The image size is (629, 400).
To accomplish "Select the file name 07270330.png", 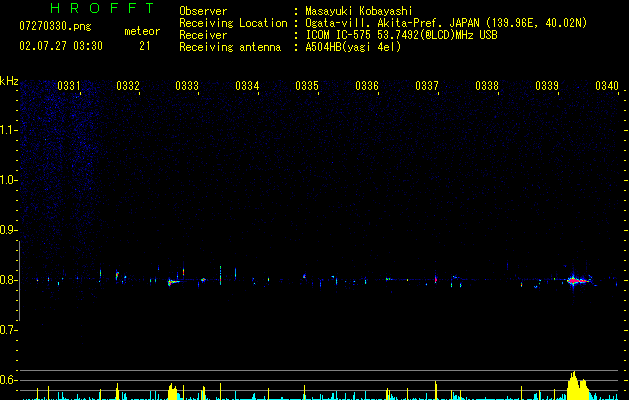I will [x=55, y=27].
